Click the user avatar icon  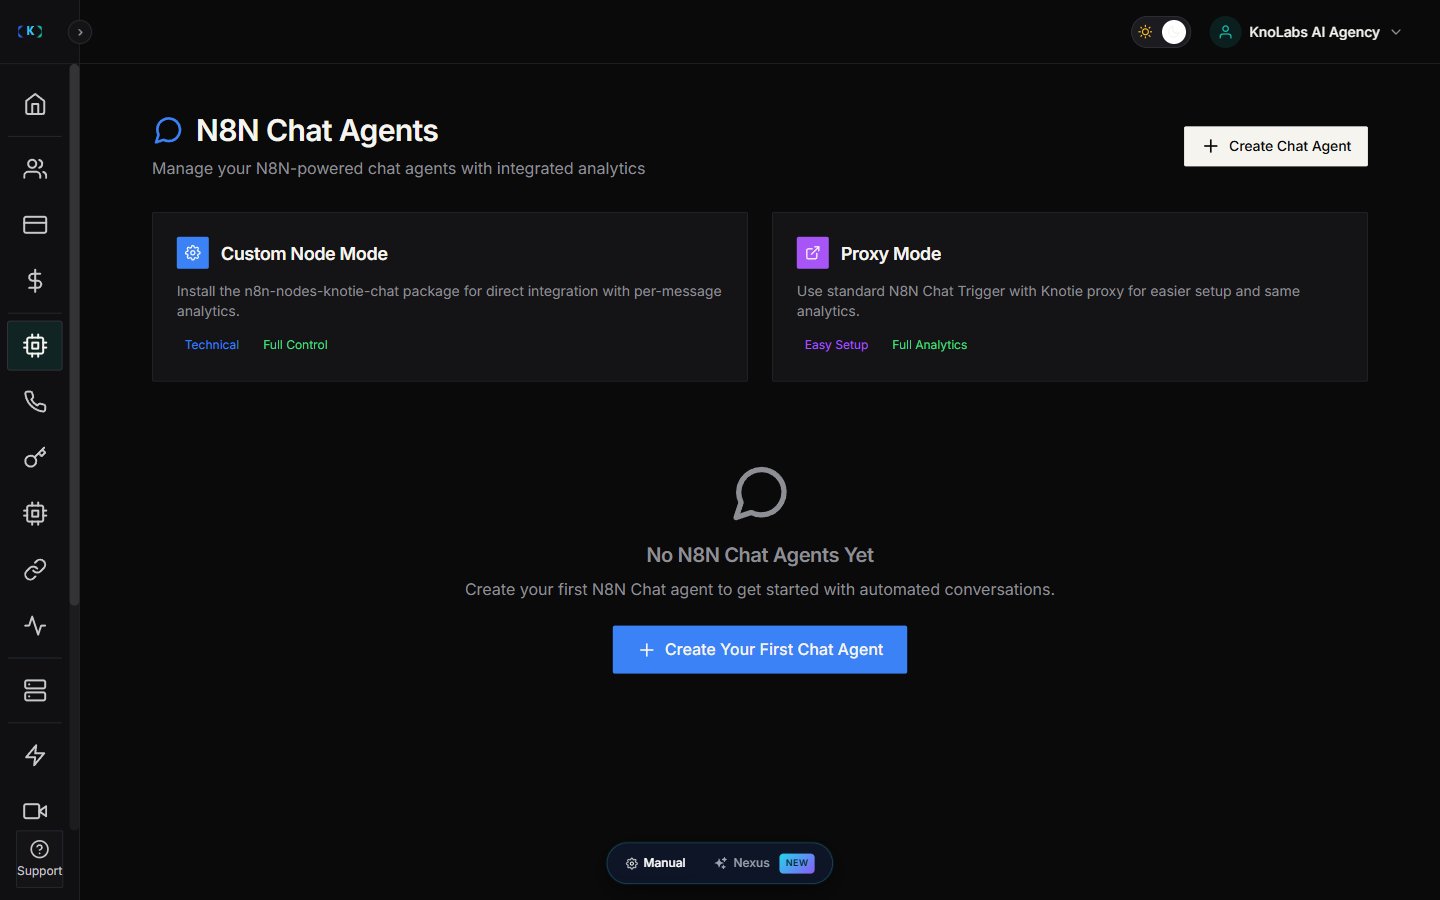pyautogui.click(x=1225, y=32)
